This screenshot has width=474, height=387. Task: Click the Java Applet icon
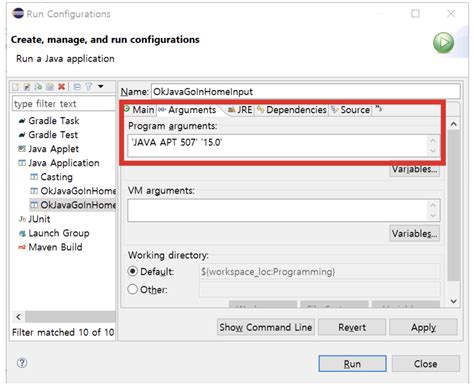click(22, 149)
